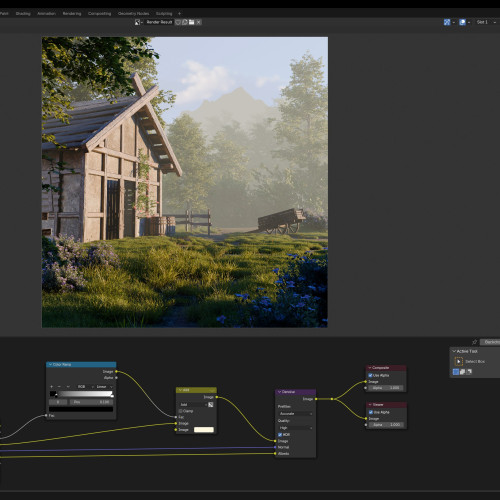The width and height of the screenshot is (500, 500).
Task: Adjust the Pos field in Color Ramp
Action: (91, 402)
